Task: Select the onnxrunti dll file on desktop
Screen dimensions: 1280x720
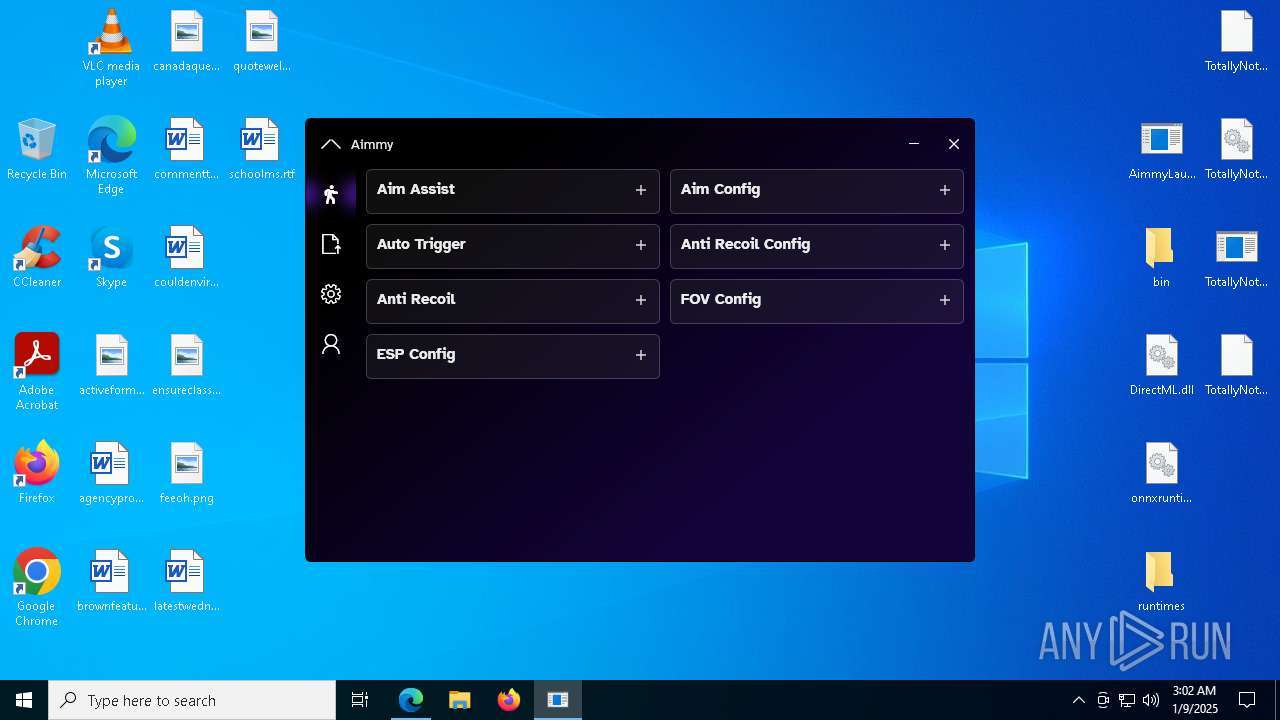Action: (x=1161, y=472)
